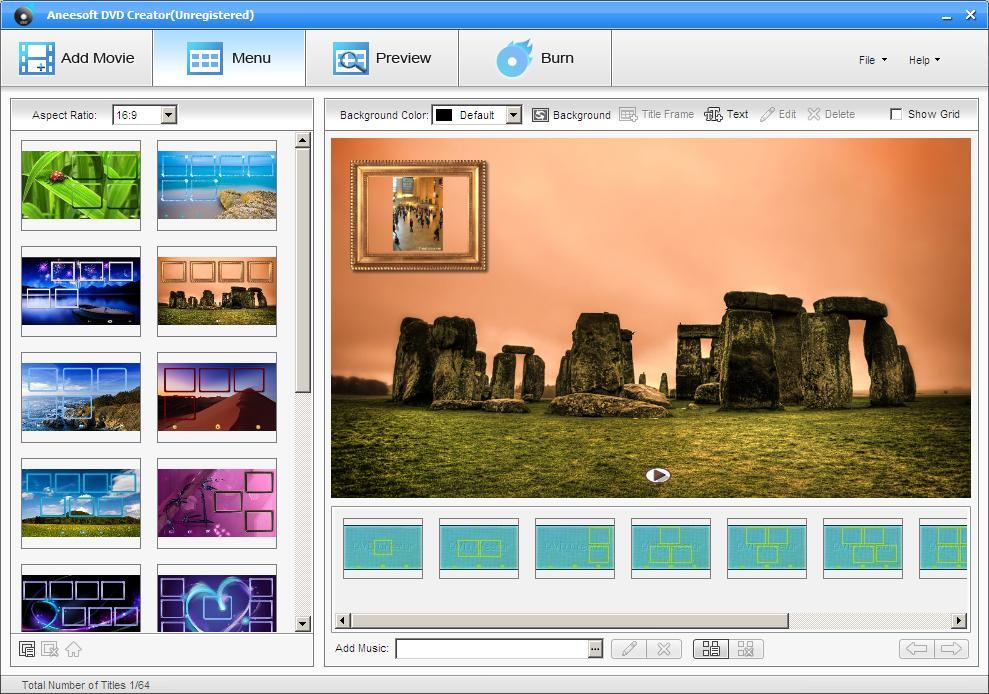Switch to the Menu tab

point(229,58)
